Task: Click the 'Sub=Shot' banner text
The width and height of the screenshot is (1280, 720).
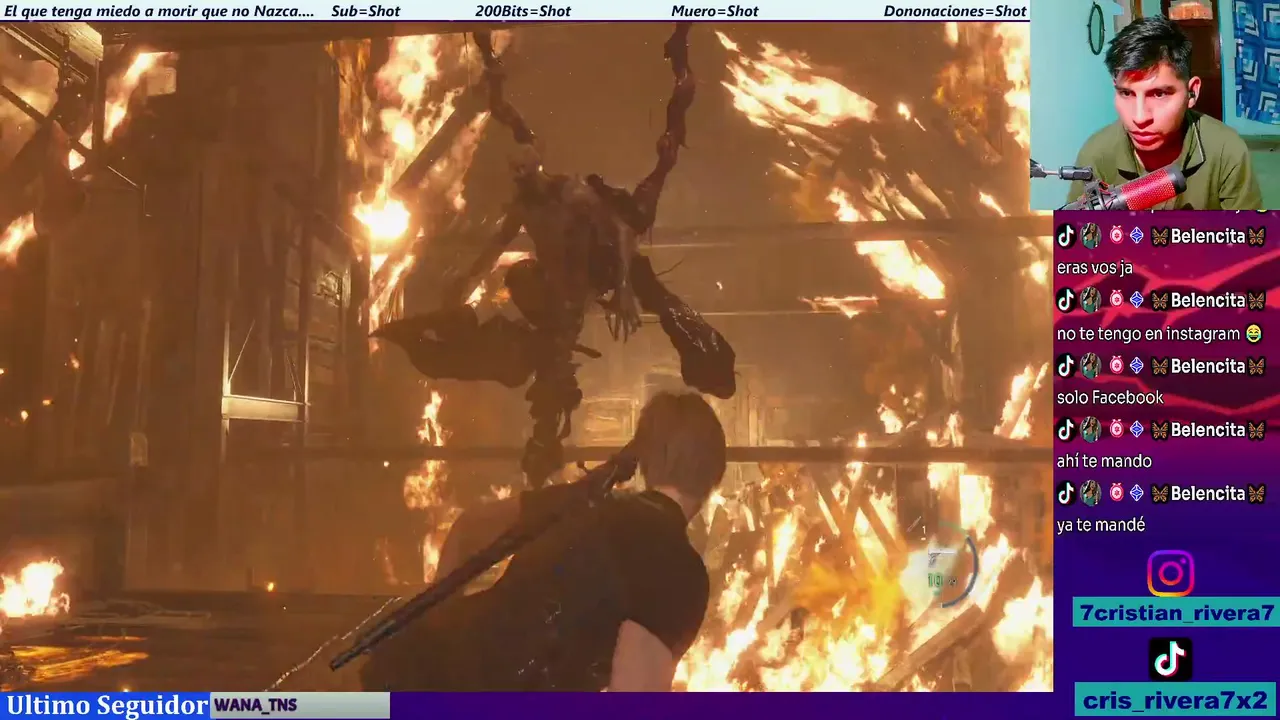Action: pos(365,11)
